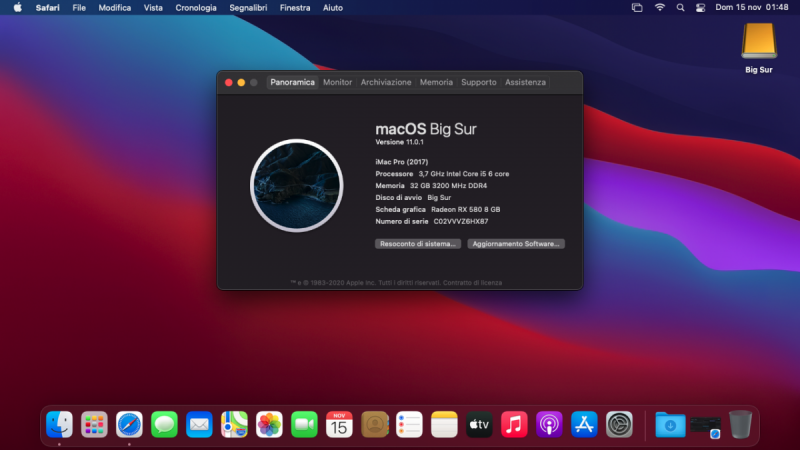Launch the App Store from Dock
The image size is (800, 450).
[x=584, y=424]
